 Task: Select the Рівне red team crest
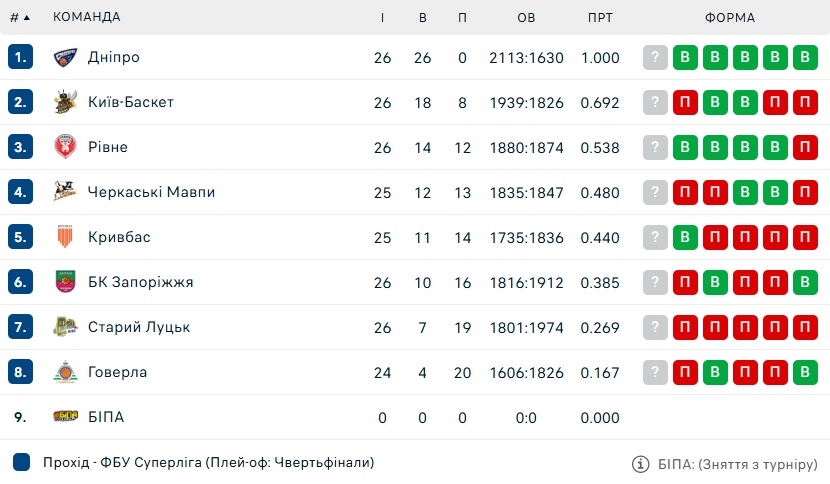coord(66,147)
